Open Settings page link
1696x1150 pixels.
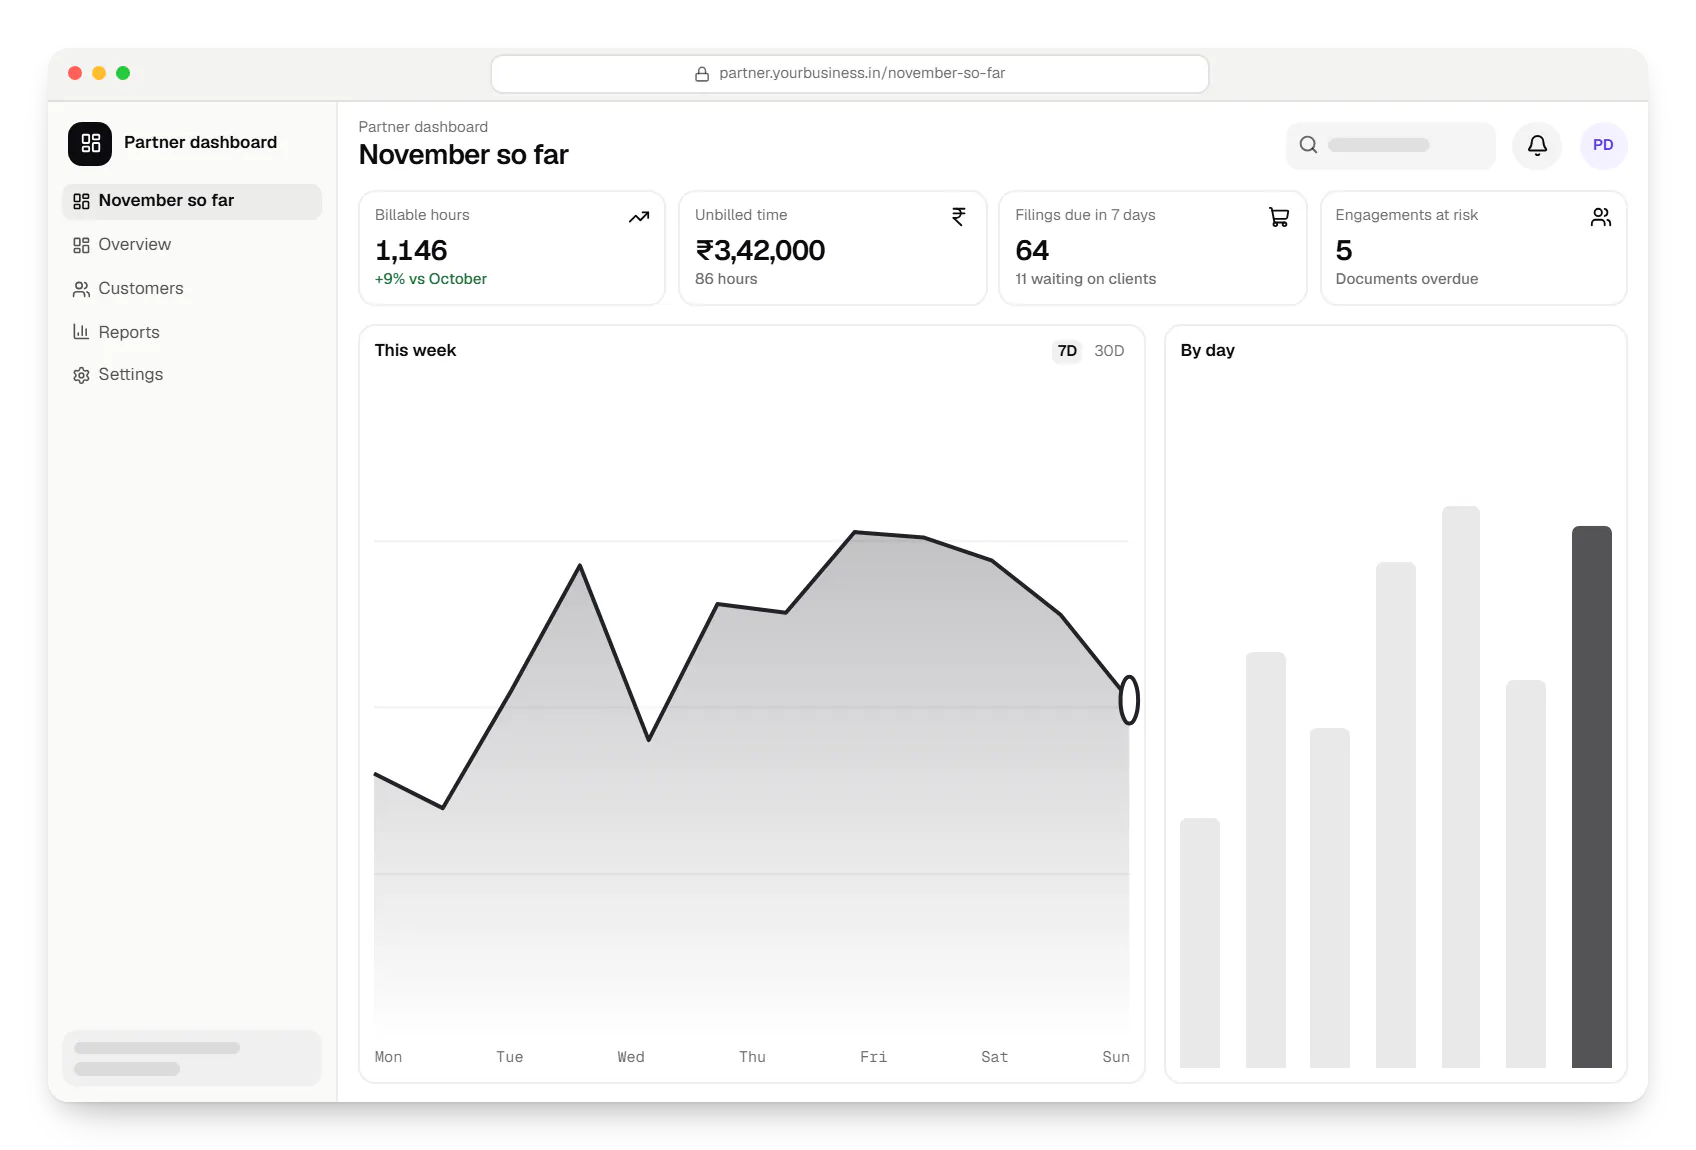coord(192,375)
